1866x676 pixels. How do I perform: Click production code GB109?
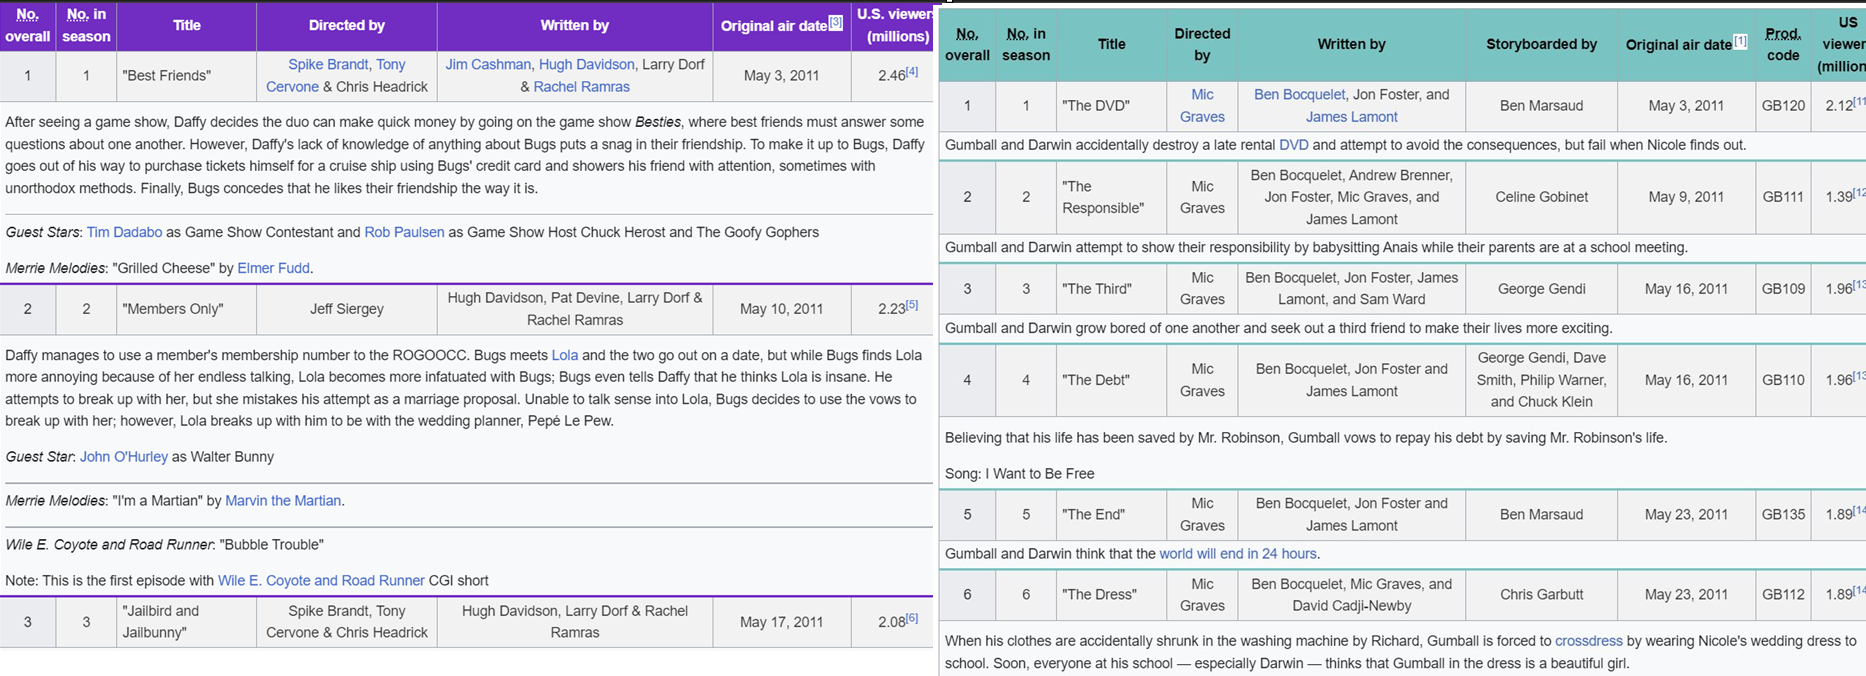[x=1783, y=289]
